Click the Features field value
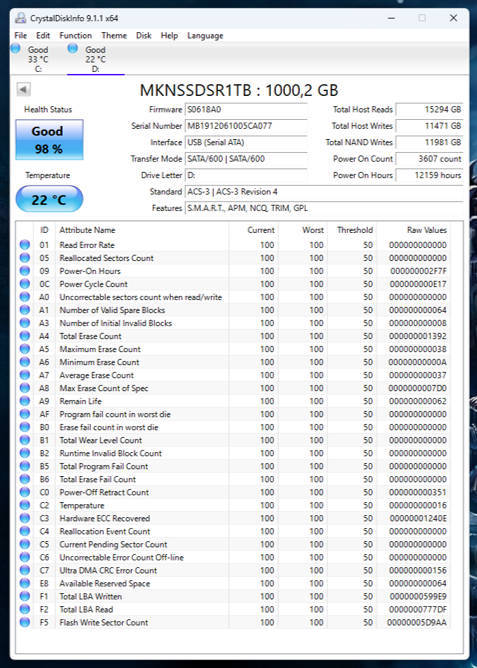 324,208
